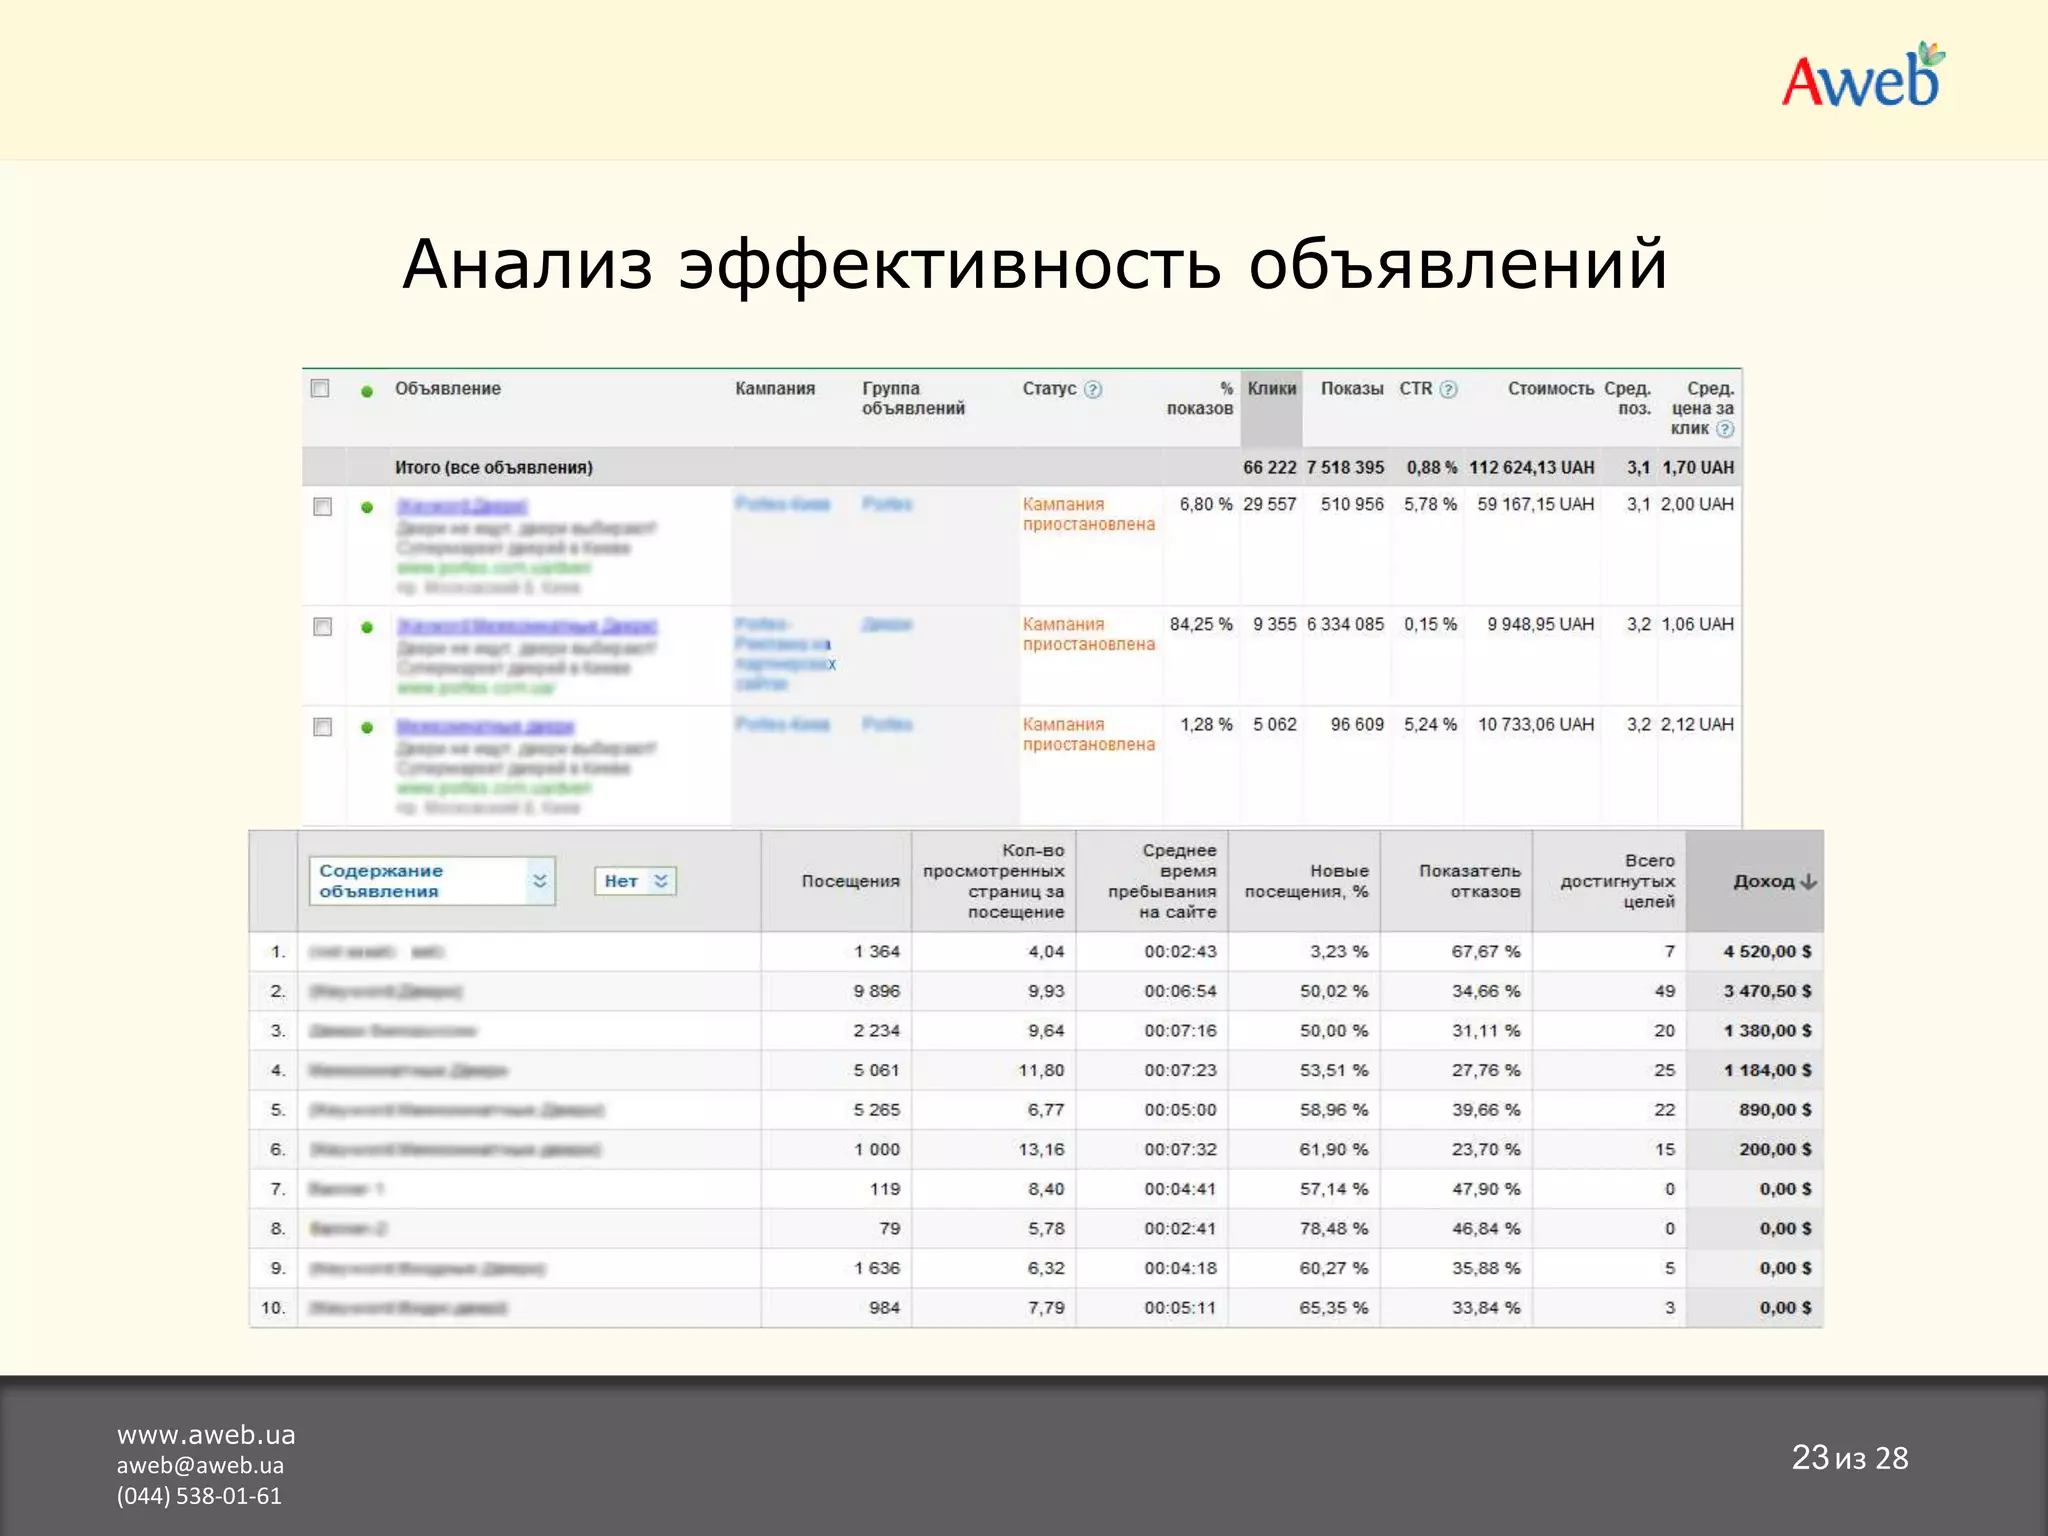Click the 6 334 085 impressions cell
Image resolution: width=2048 pixels, height=1536 pixels.
click(1345, 624)
